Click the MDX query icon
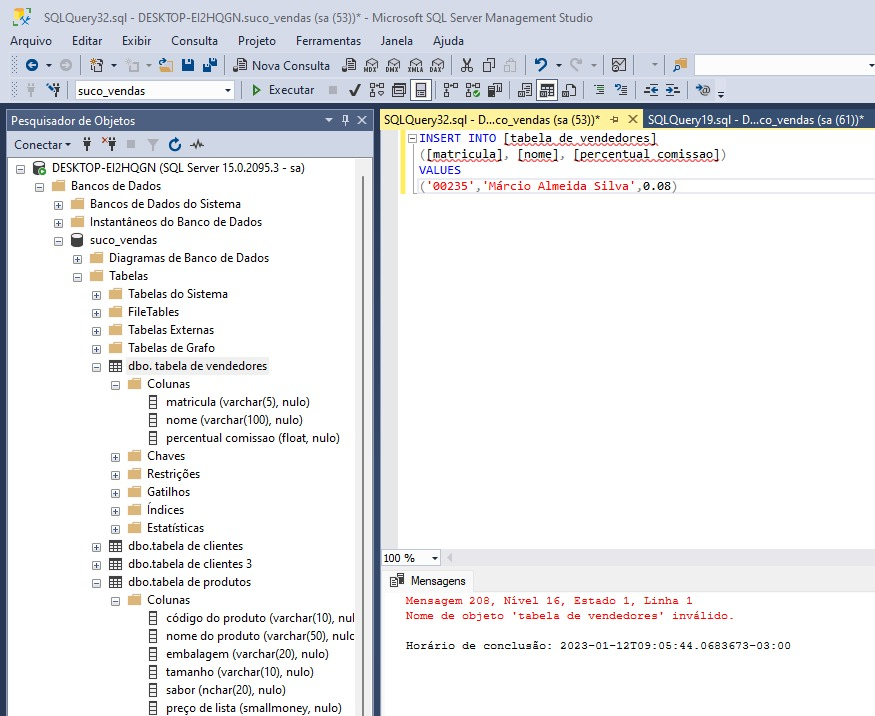 371,65
